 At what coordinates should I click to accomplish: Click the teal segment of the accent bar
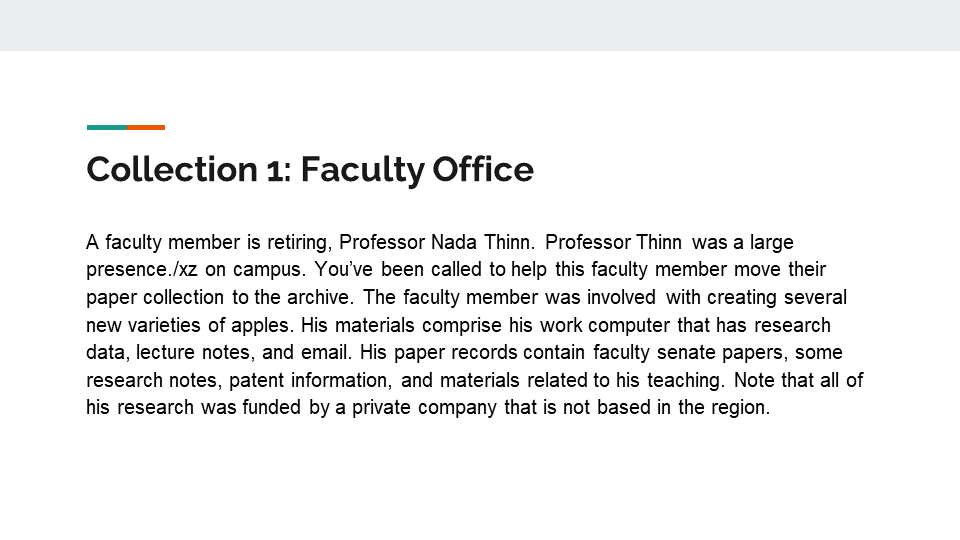(x=107, y=127)
